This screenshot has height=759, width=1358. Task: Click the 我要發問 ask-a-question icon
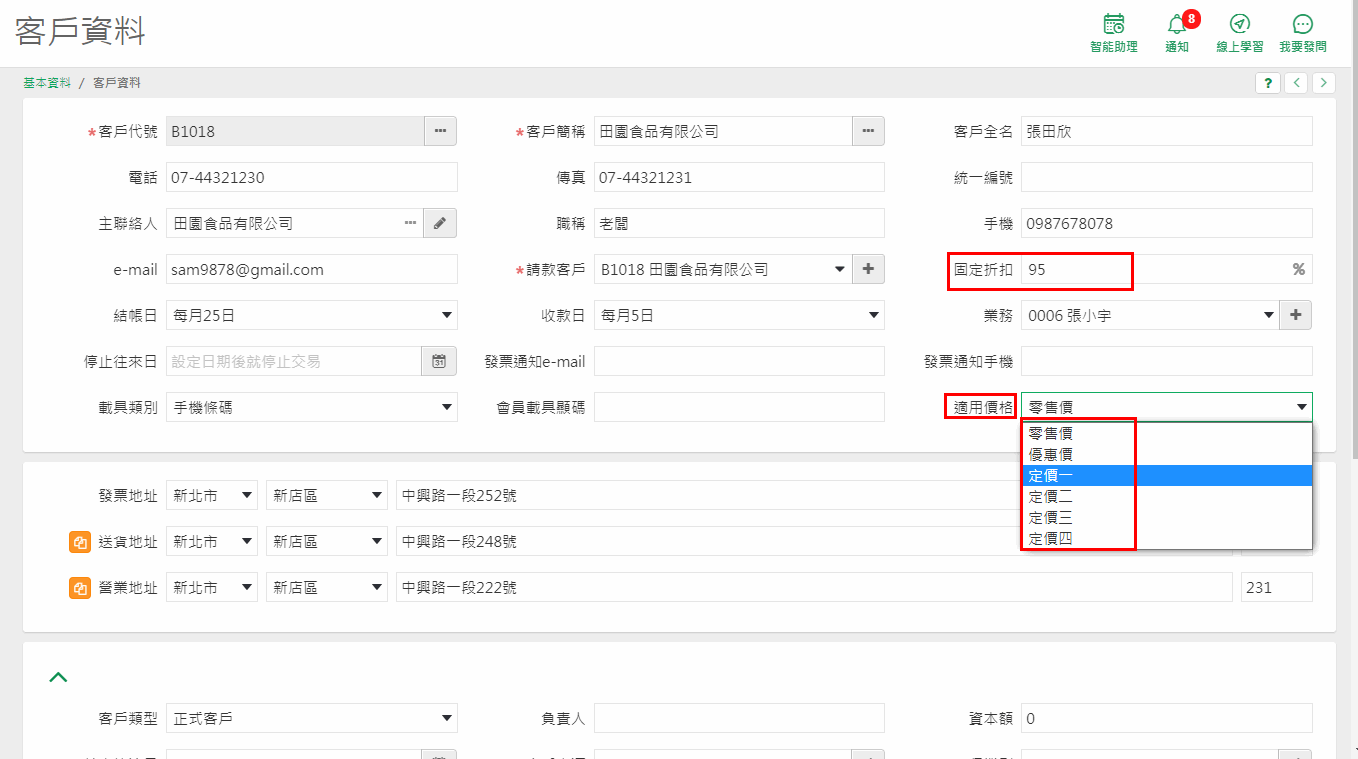[x=1303, y=33]
